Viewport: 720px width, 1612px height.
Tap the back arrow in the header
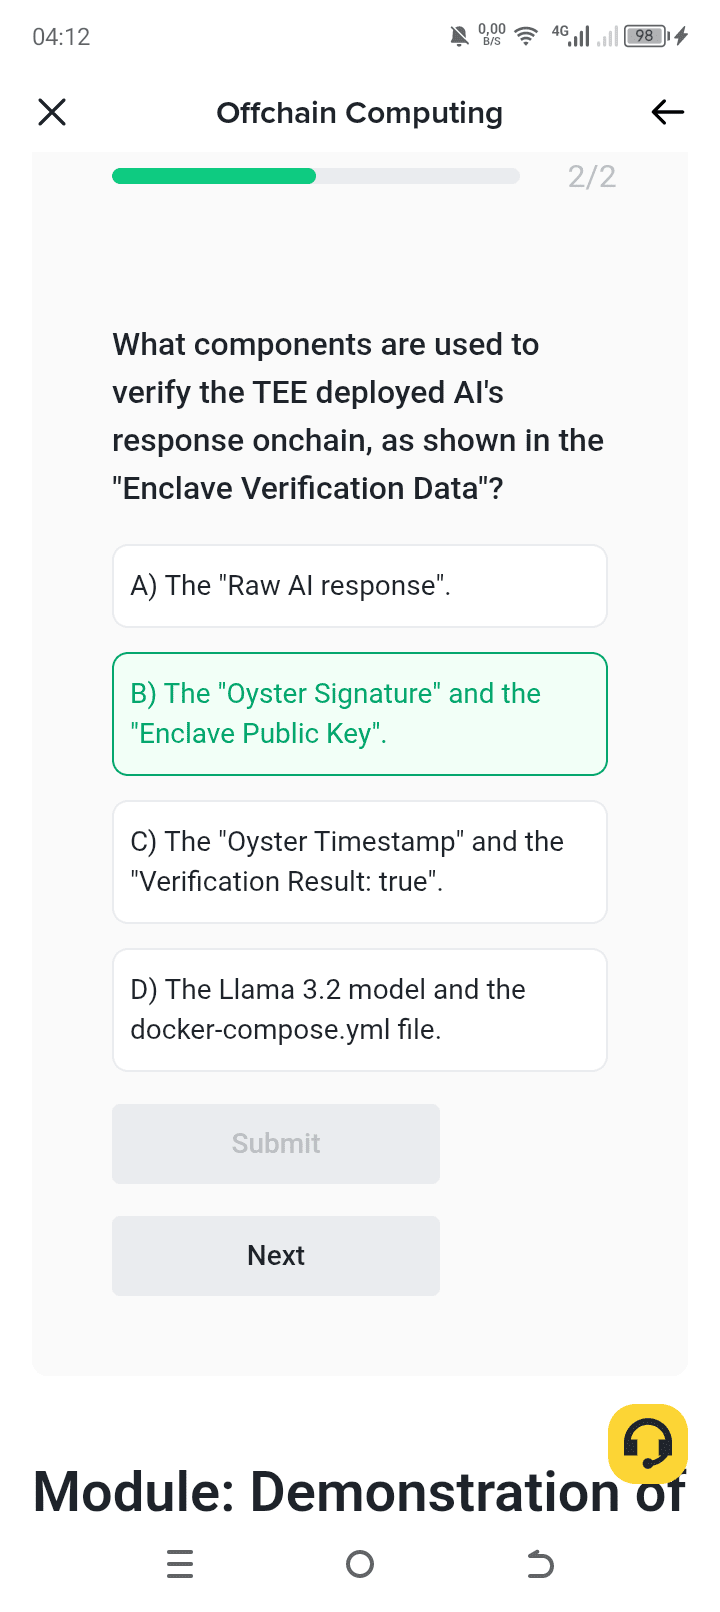[x=667, y=112]
